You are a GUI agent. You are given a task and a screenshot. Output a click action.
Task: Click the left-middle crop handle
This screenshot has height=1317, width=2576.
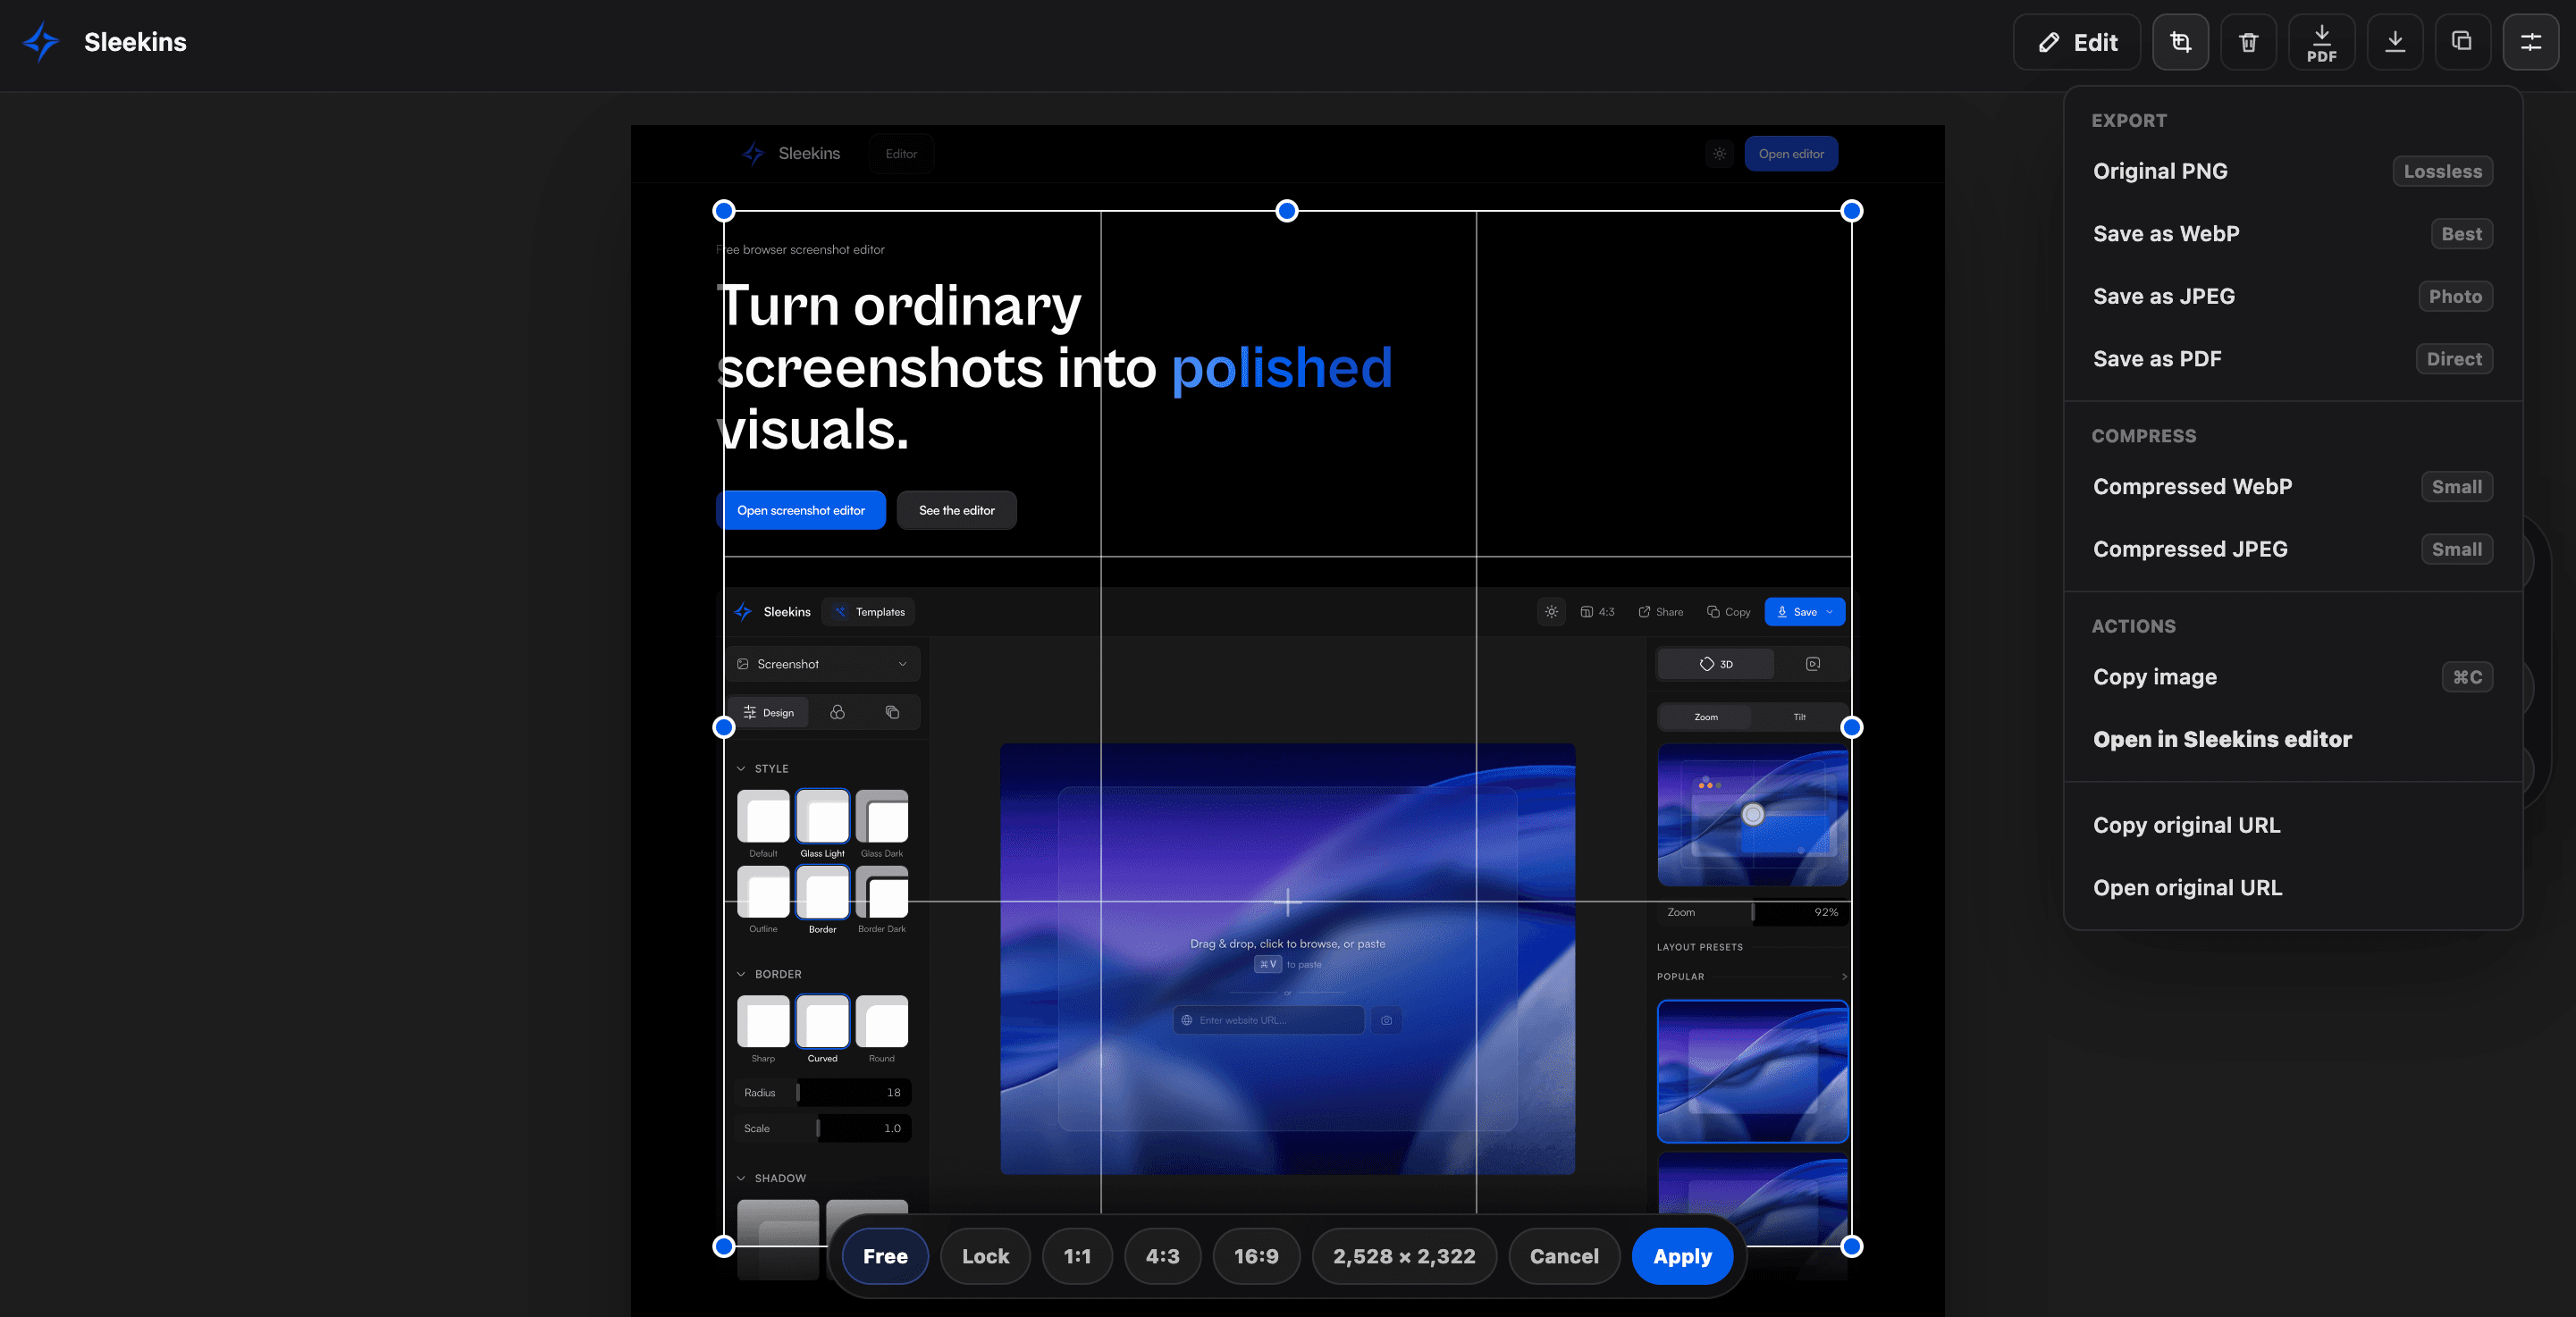pyautogui.click(x=724, y=728)
